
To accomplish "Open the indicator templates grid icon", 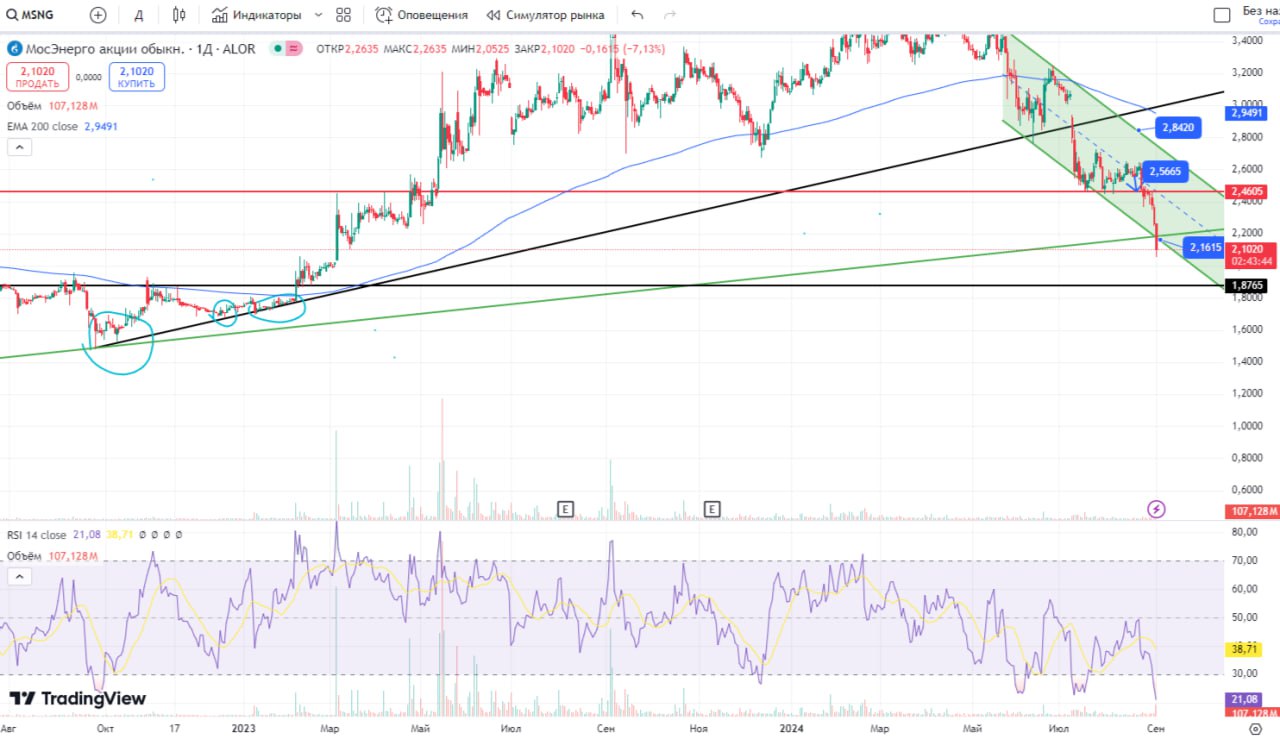I will 343,15.
